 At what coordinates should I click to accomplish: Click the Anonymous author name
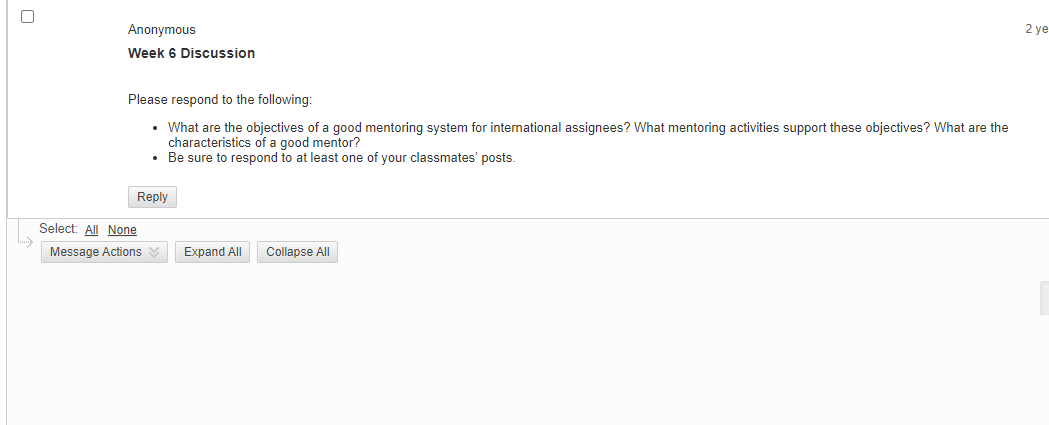[x=162, y=29]
